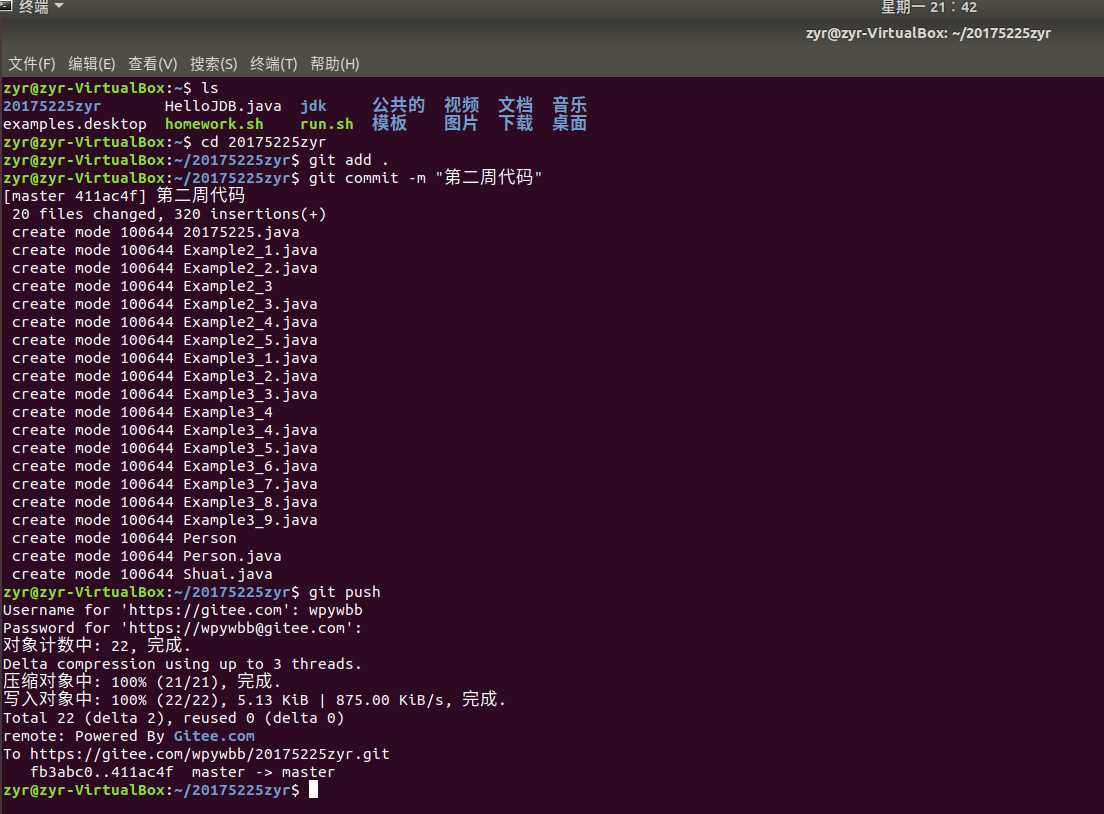The image size is (1104, 814).
Task: Click the 文档 folder name
Action: click(x=515, y=106)
